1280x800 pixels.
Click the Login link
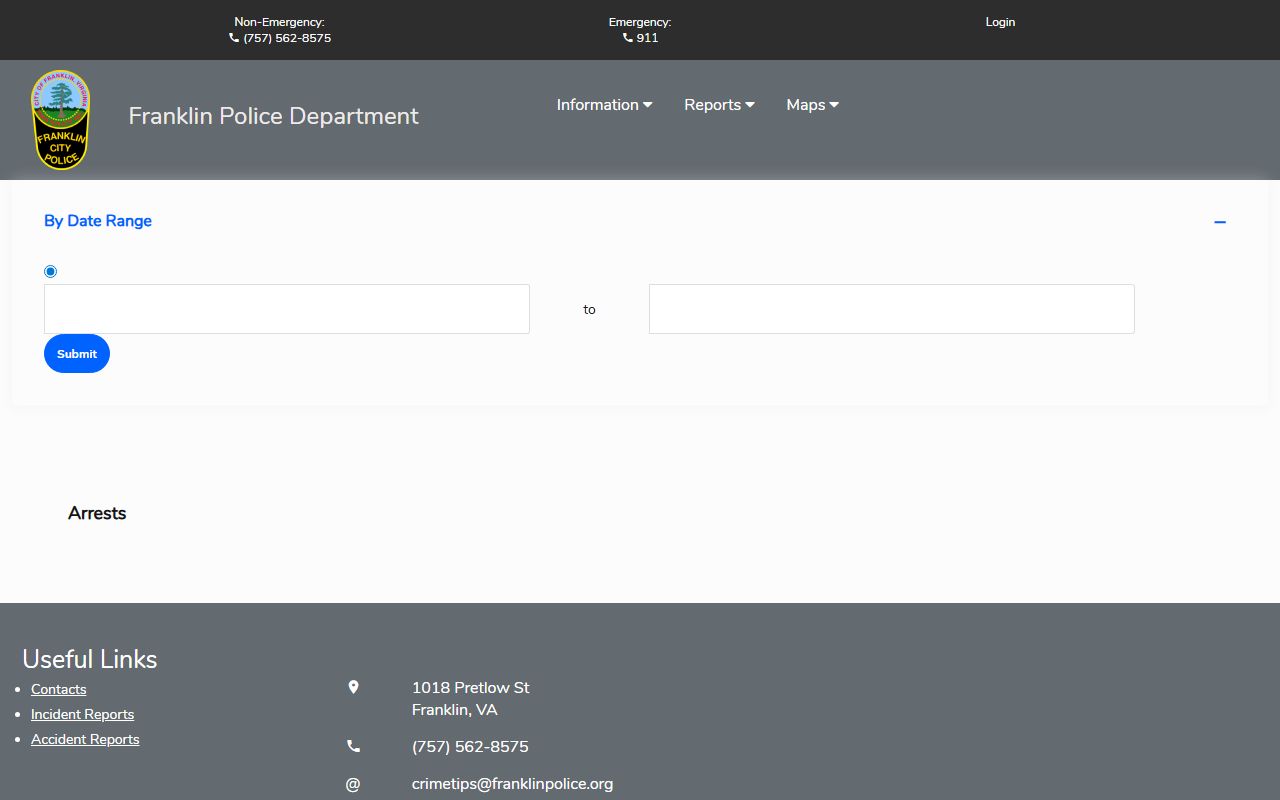click(x=1000, y=22)
